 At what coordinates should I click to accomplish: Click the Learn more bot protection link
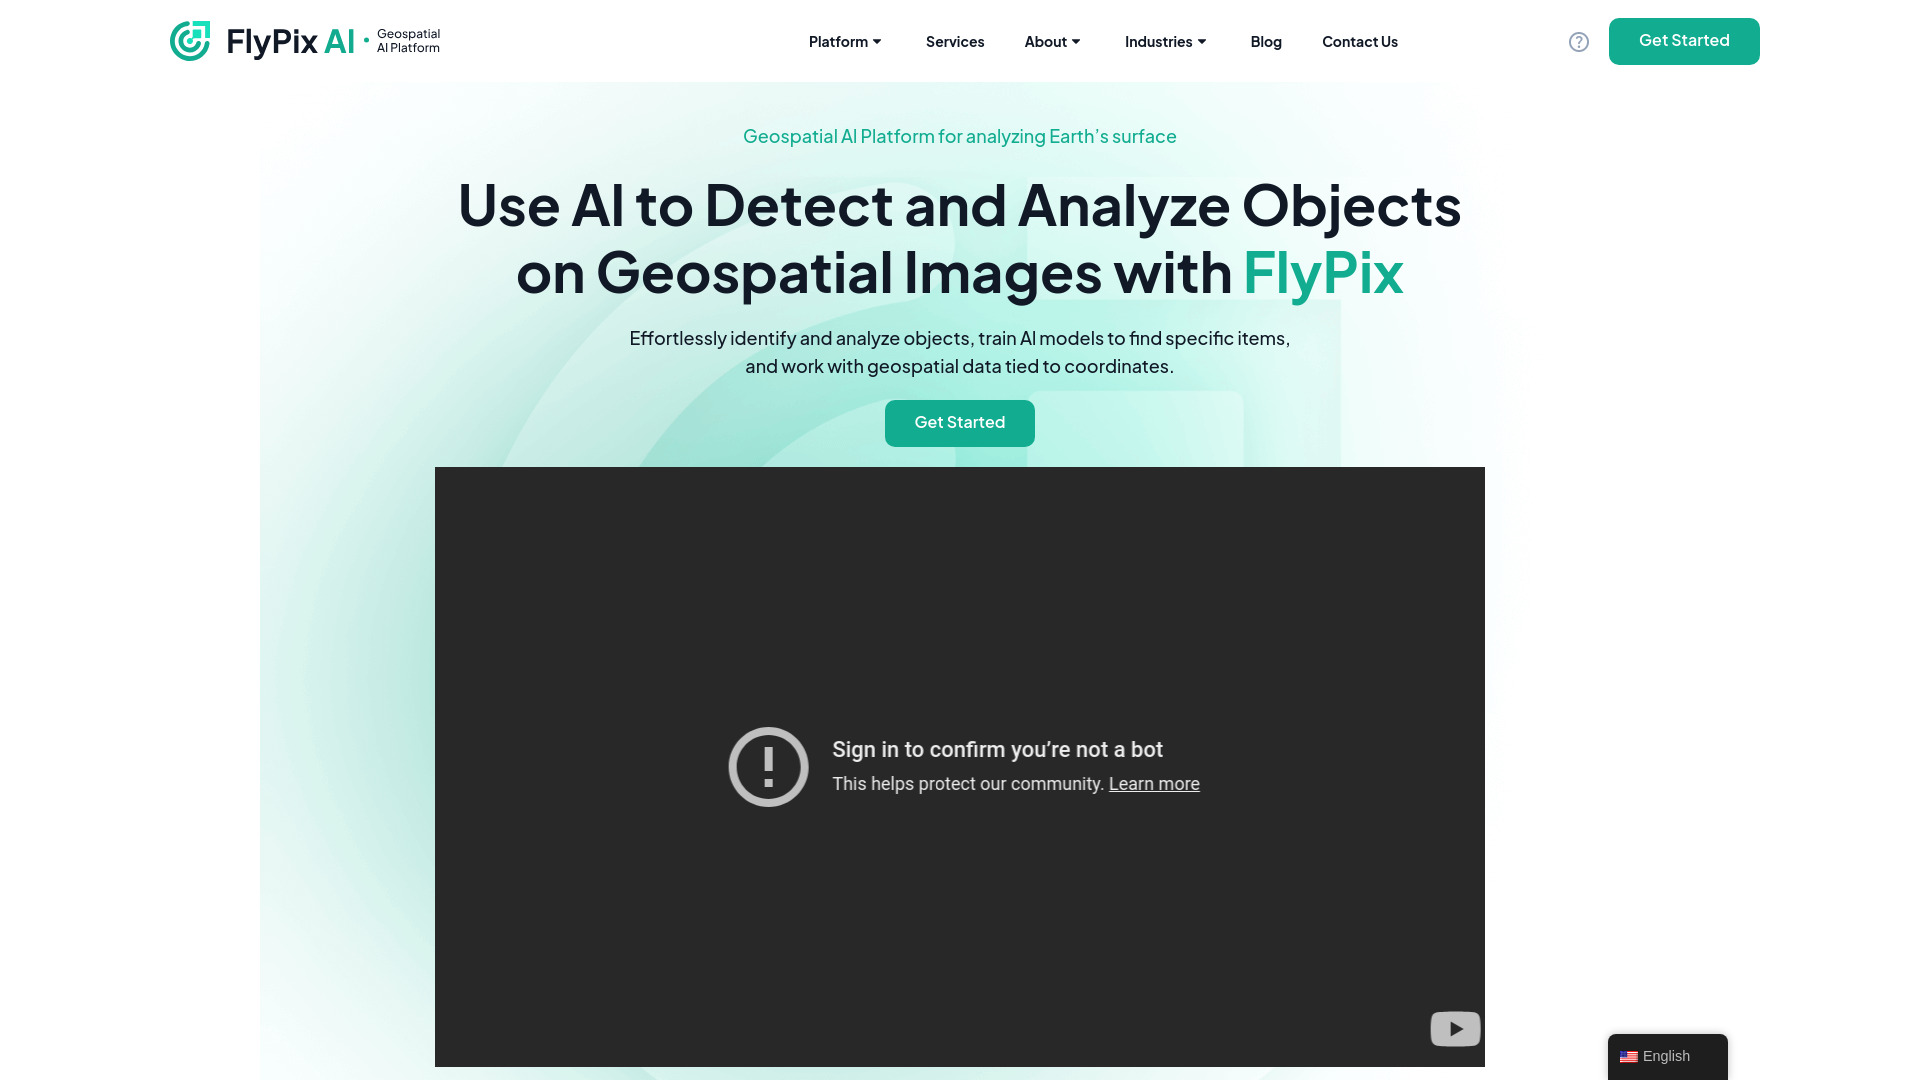click(x=1154, y=783)
